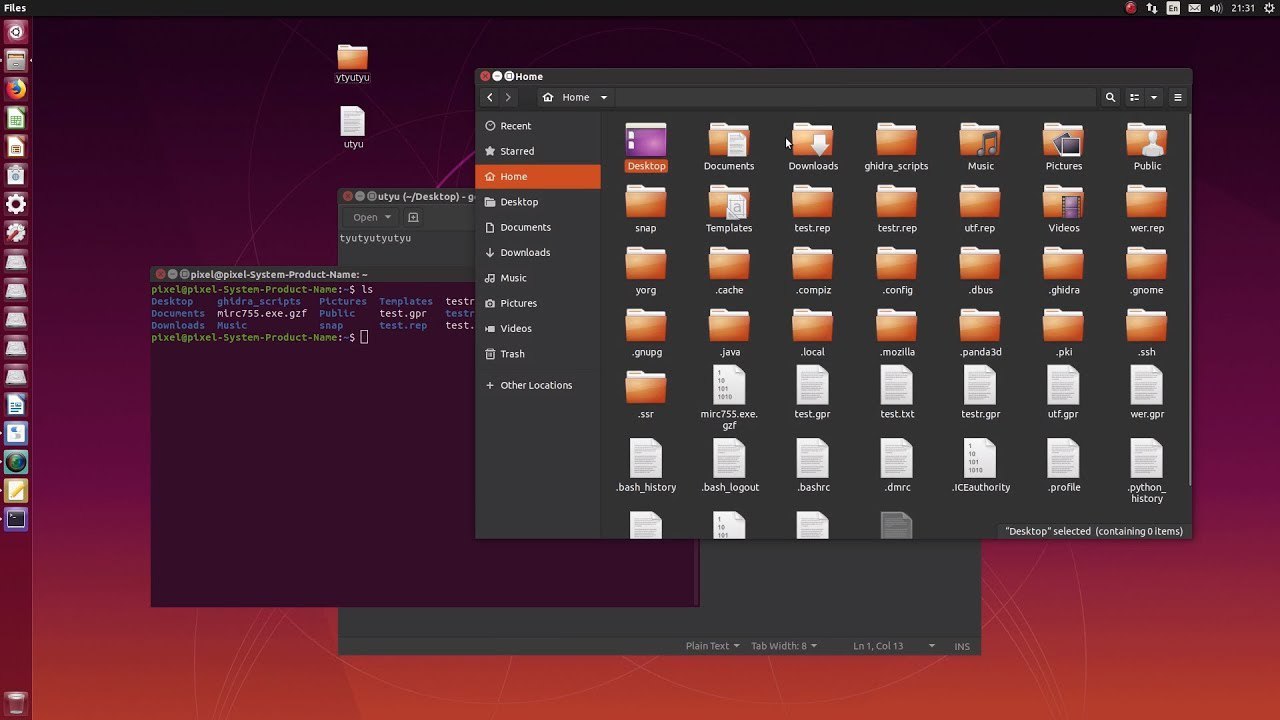Click the new document button in gedit
The image size is (1280, 720).
[x=413, y=217]
